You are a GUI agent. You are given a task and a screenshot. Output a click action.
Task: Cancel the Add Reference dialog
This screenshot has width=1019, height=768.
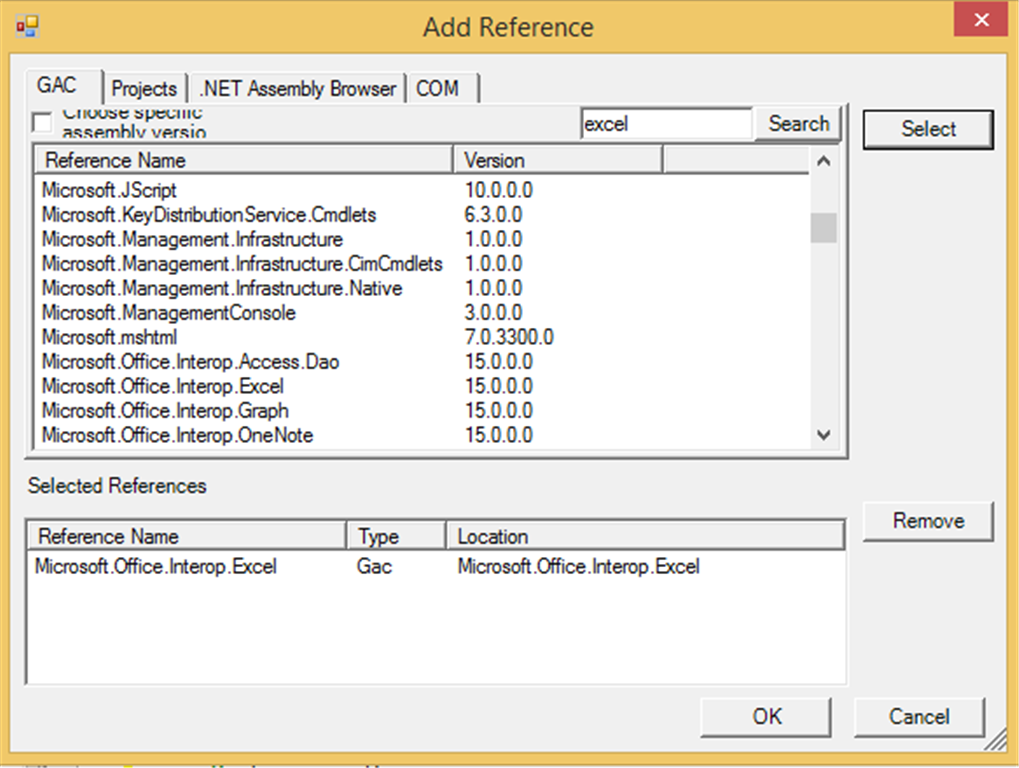click(x=919, y=717)
